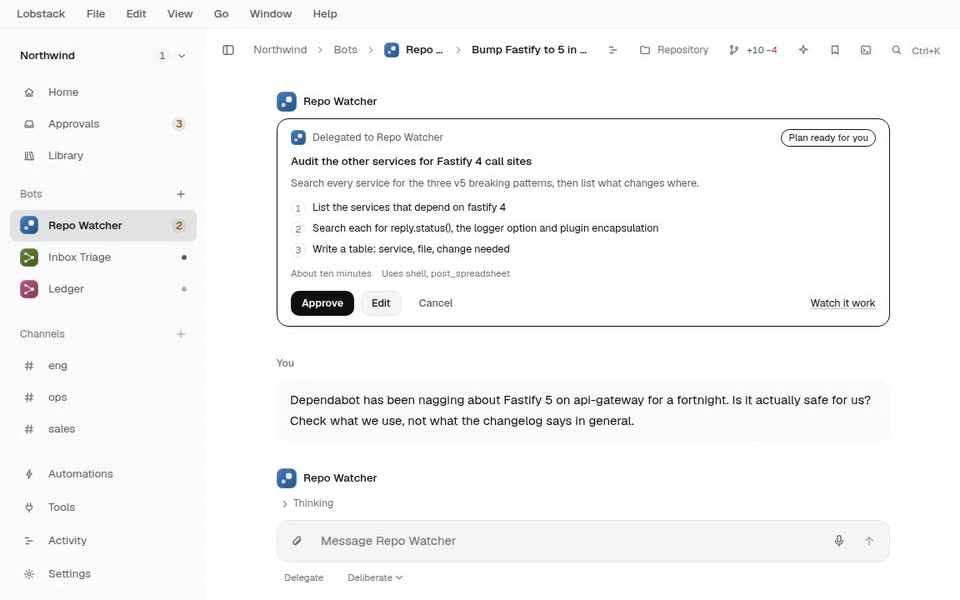Cancel the delegated plan

435,303
